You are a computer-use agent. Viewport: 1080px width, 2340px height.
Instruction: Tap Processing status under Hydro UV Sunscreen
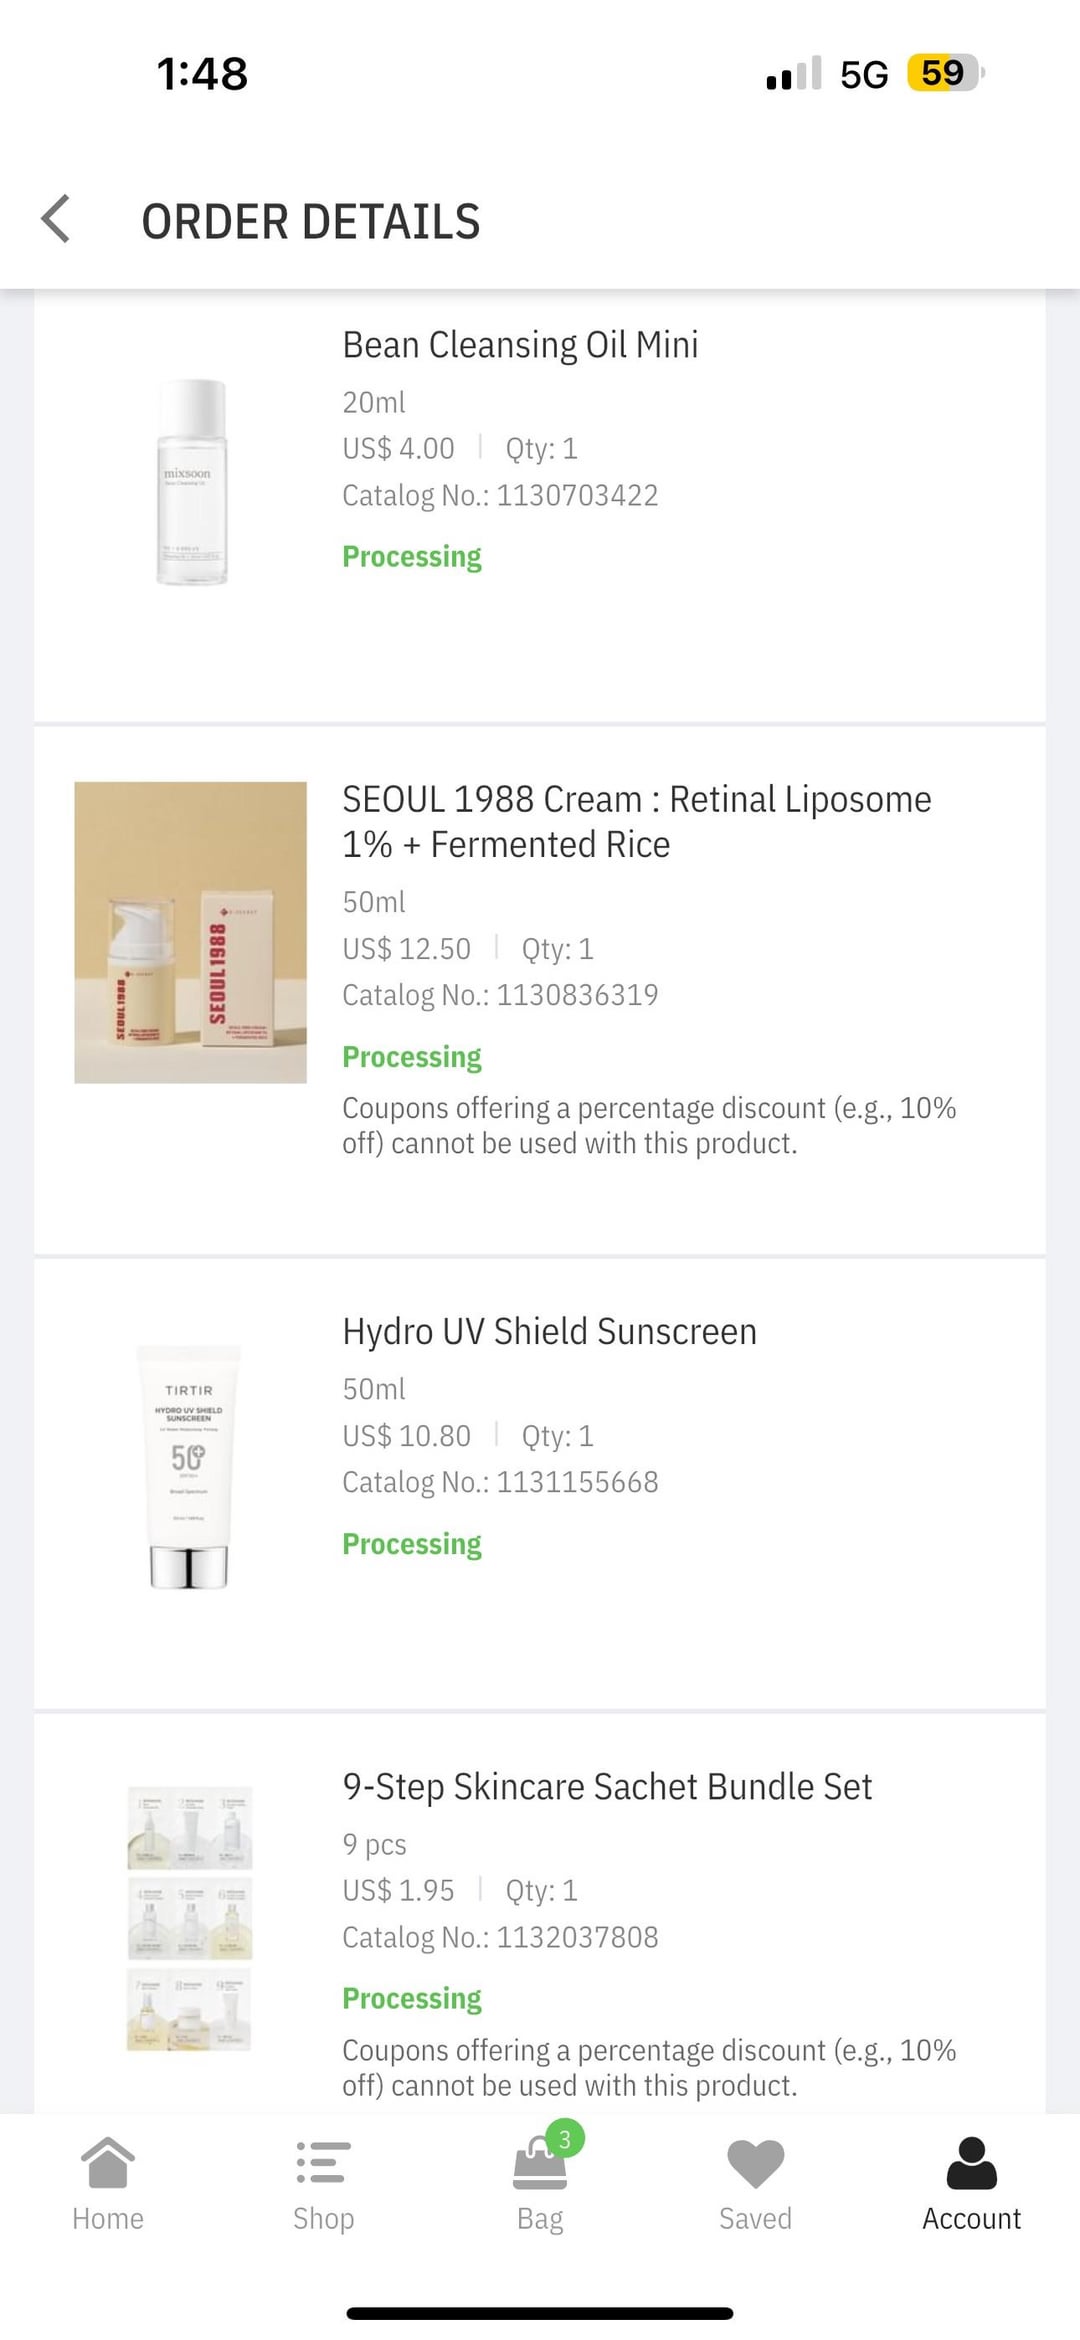pos(412,1544)
